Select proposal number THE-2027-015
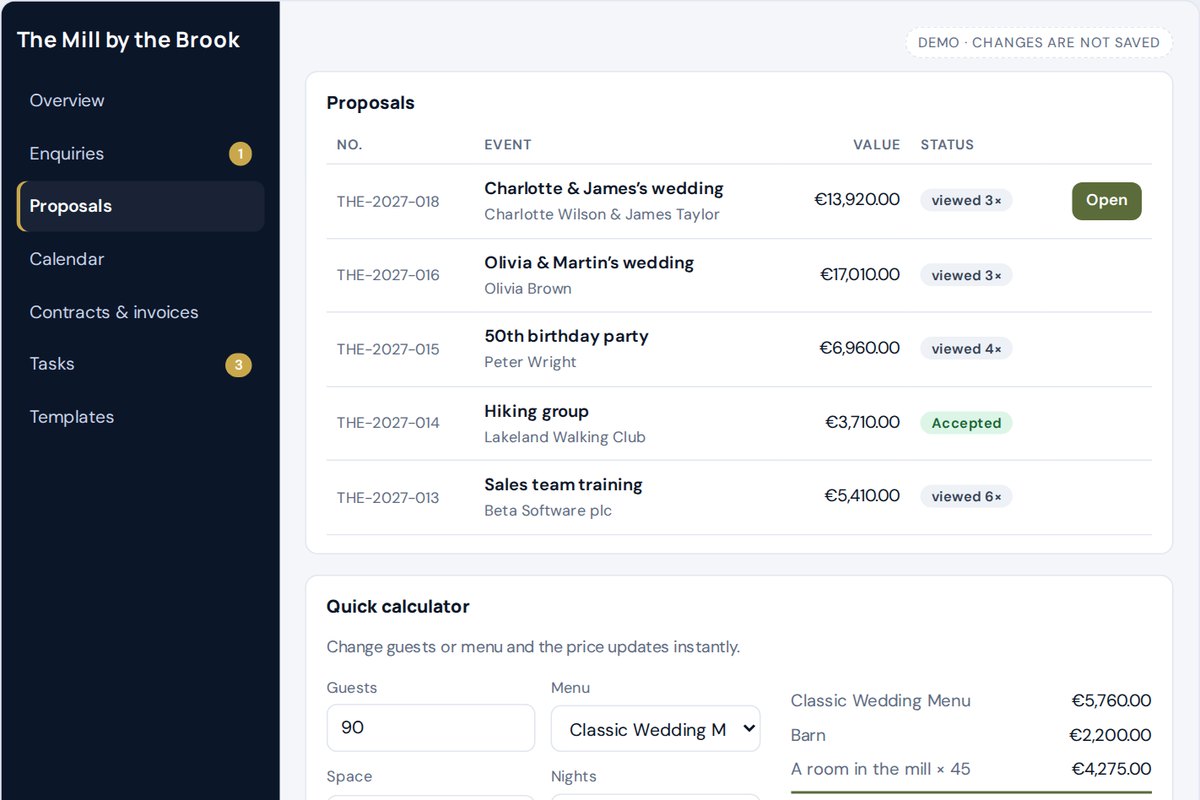The height and width of the screenshot is (800, 1200). click(x=388, y=349)
